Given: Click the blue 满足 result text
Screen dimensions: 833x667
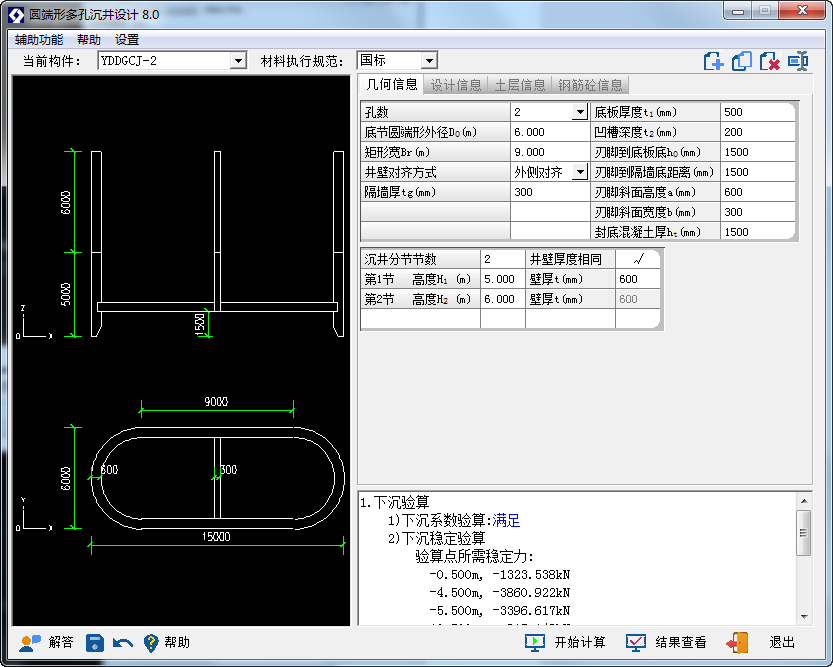Looking at the screenshot, I should 506,520.
